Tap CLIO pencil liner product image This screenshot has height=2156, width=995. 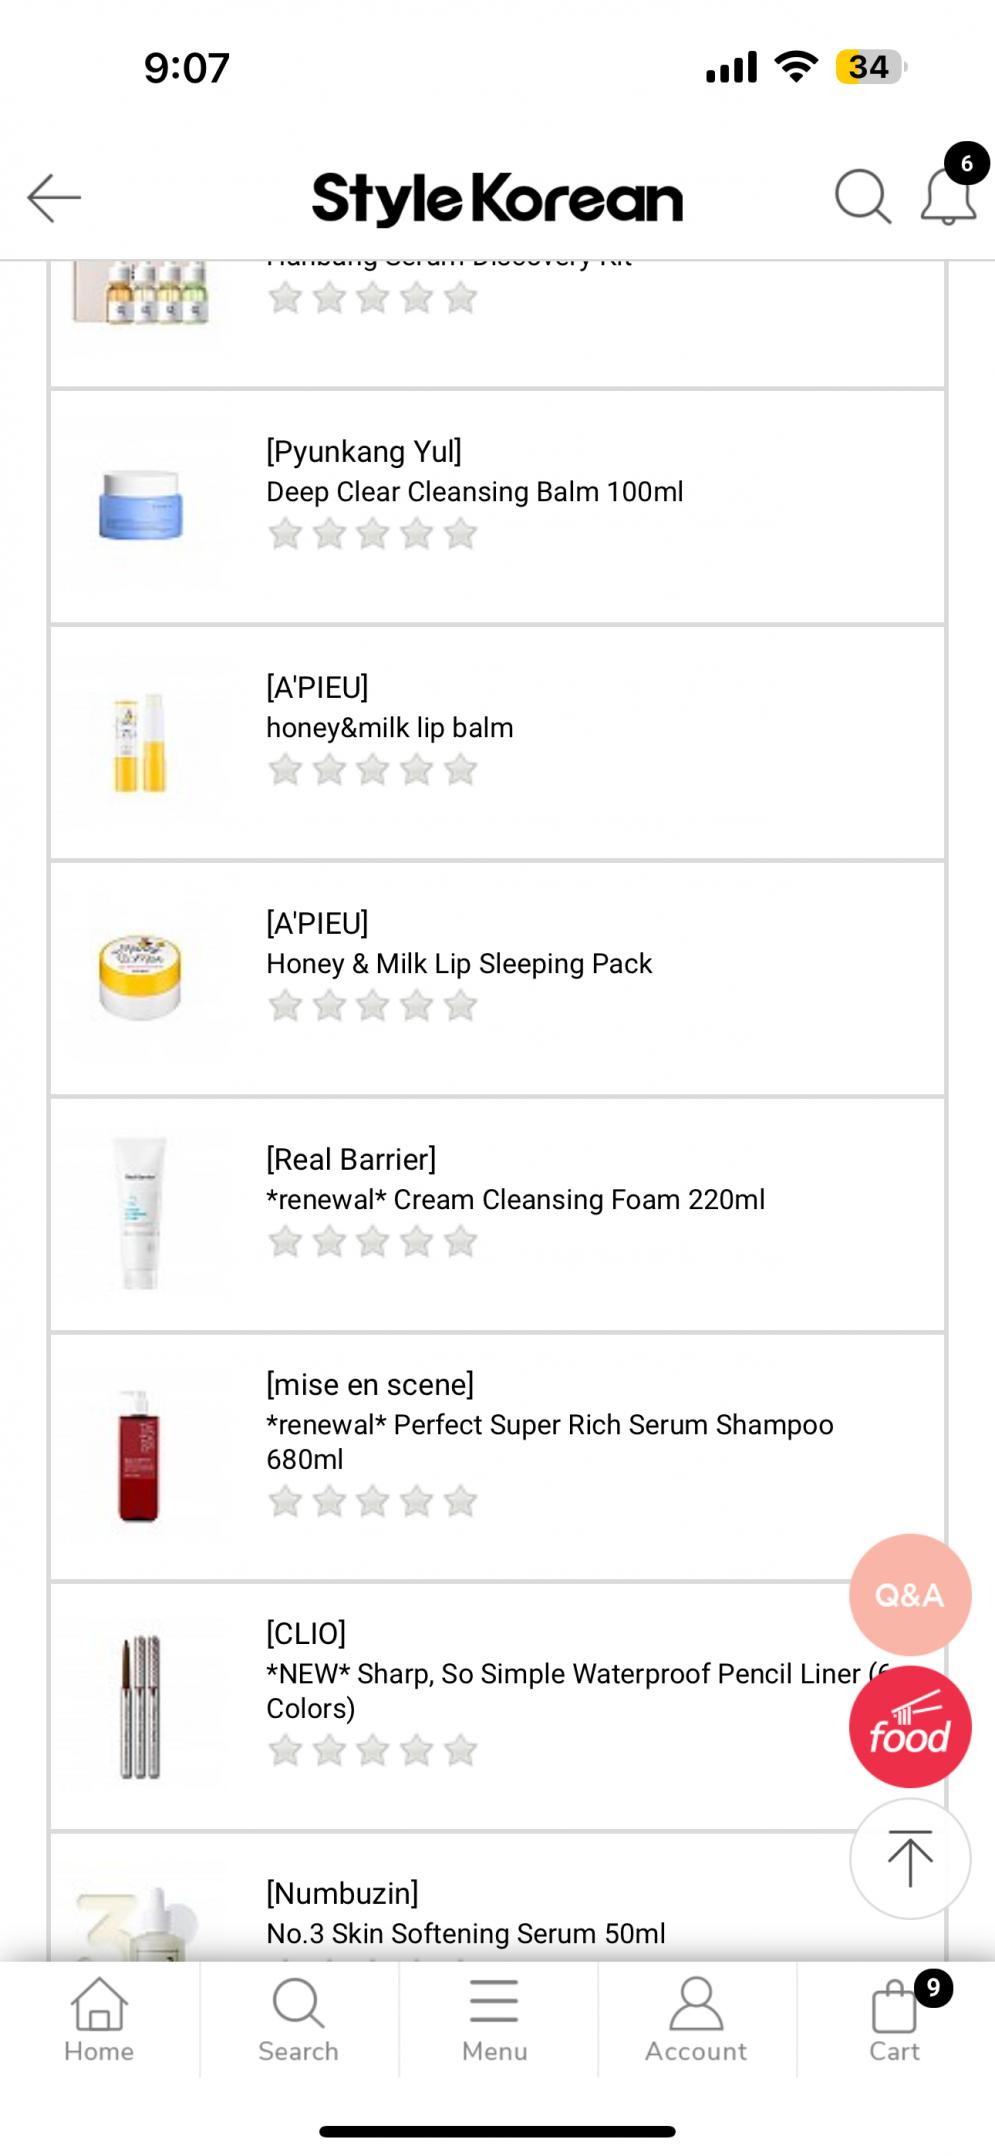point(140,1706)
